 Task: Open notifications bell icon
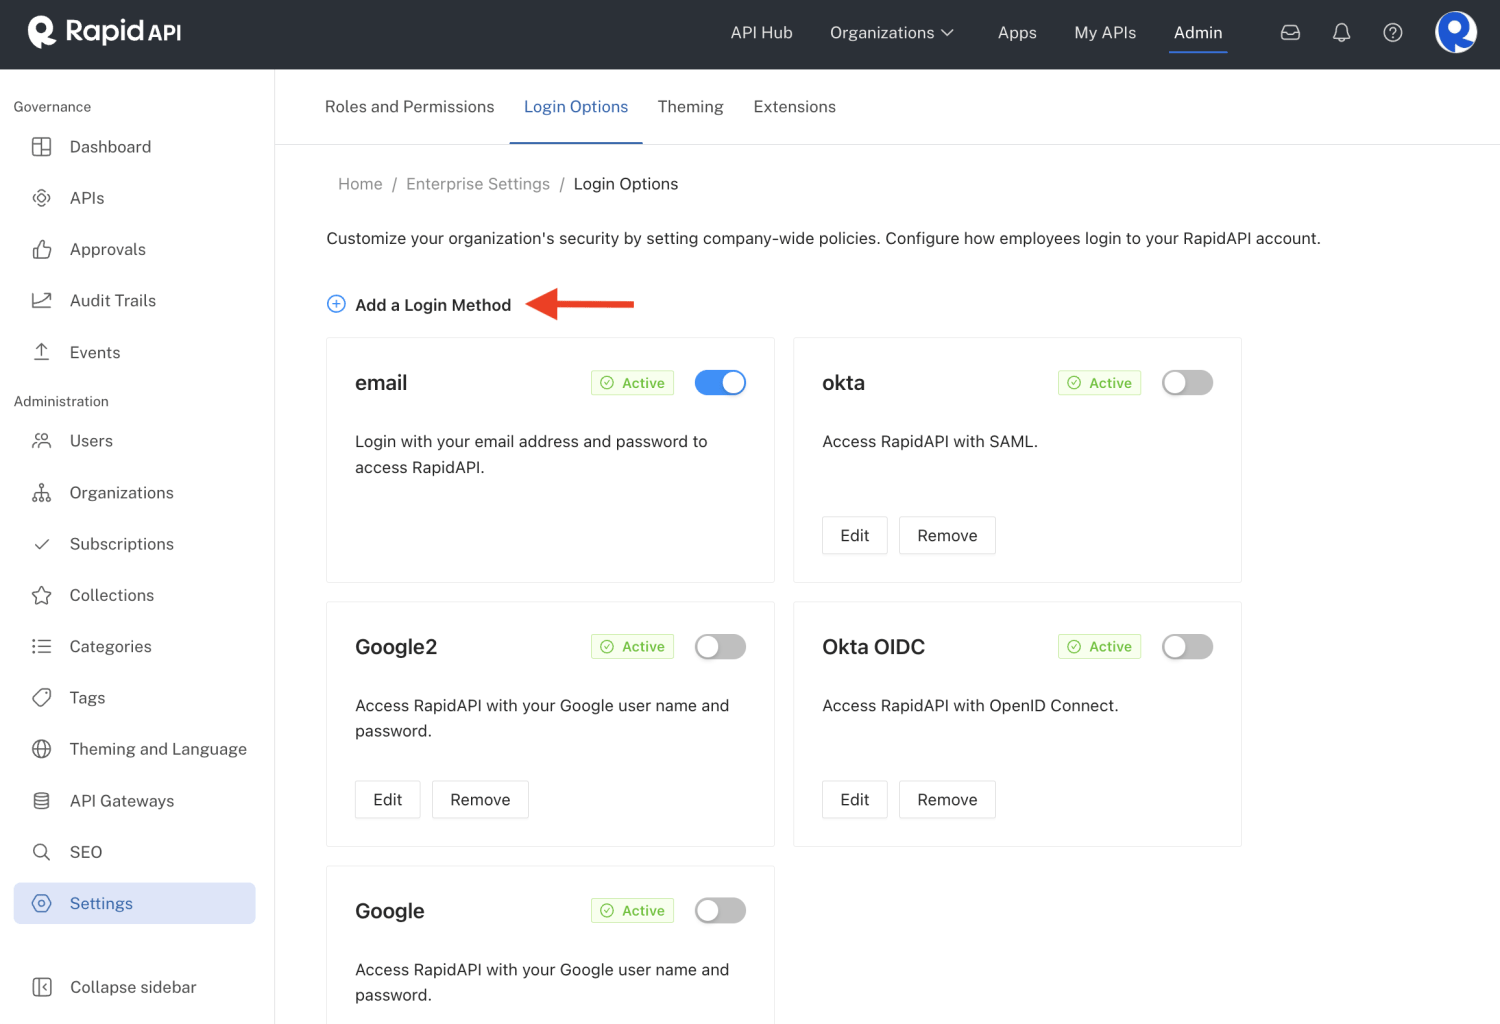pos(1341,33)
